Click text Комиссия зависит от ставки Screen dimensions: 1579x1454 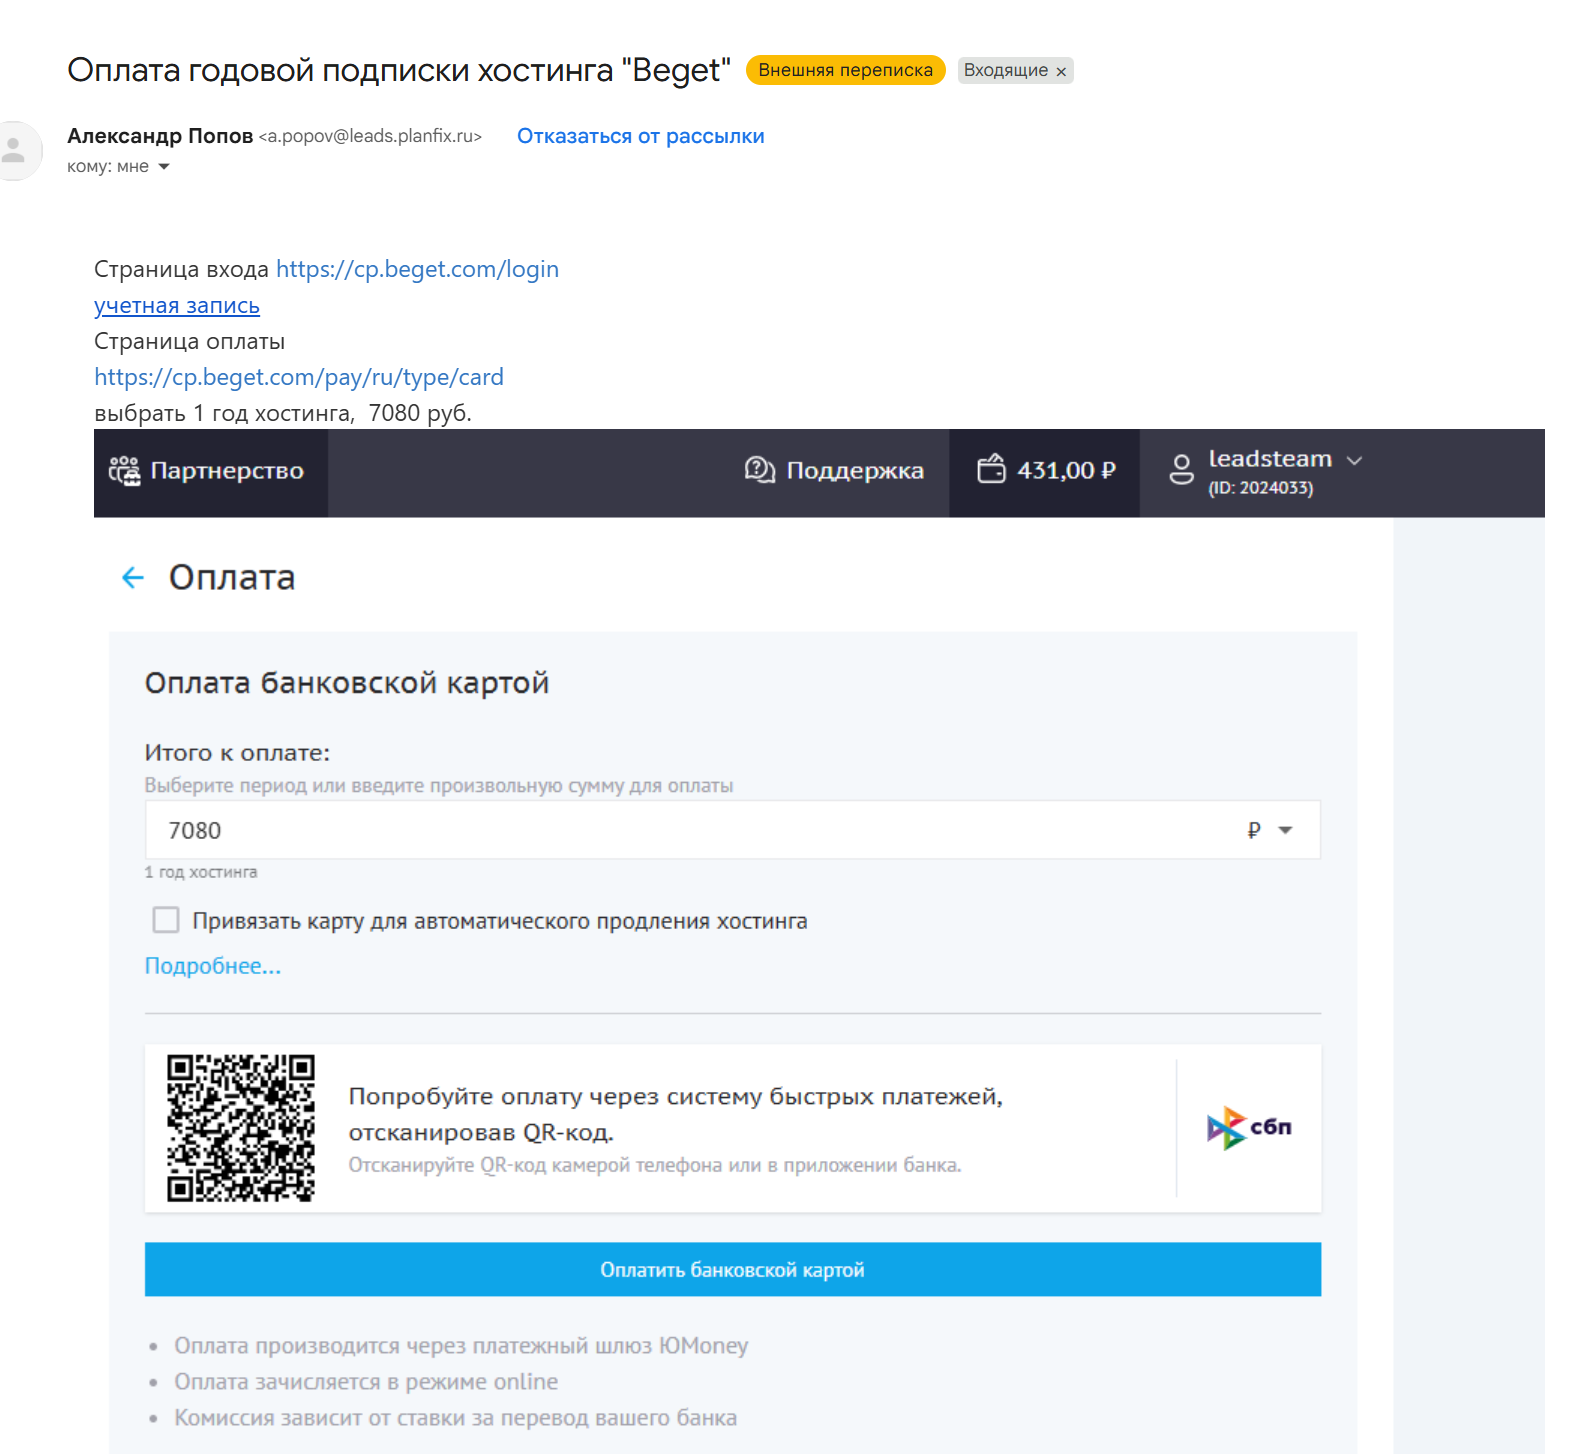pos(456,1418)
